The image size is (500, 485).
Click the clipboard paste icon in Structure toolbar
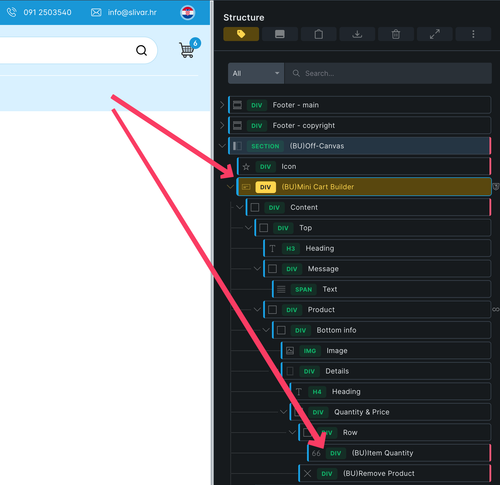pyautogui.click(x=318, y=34)
